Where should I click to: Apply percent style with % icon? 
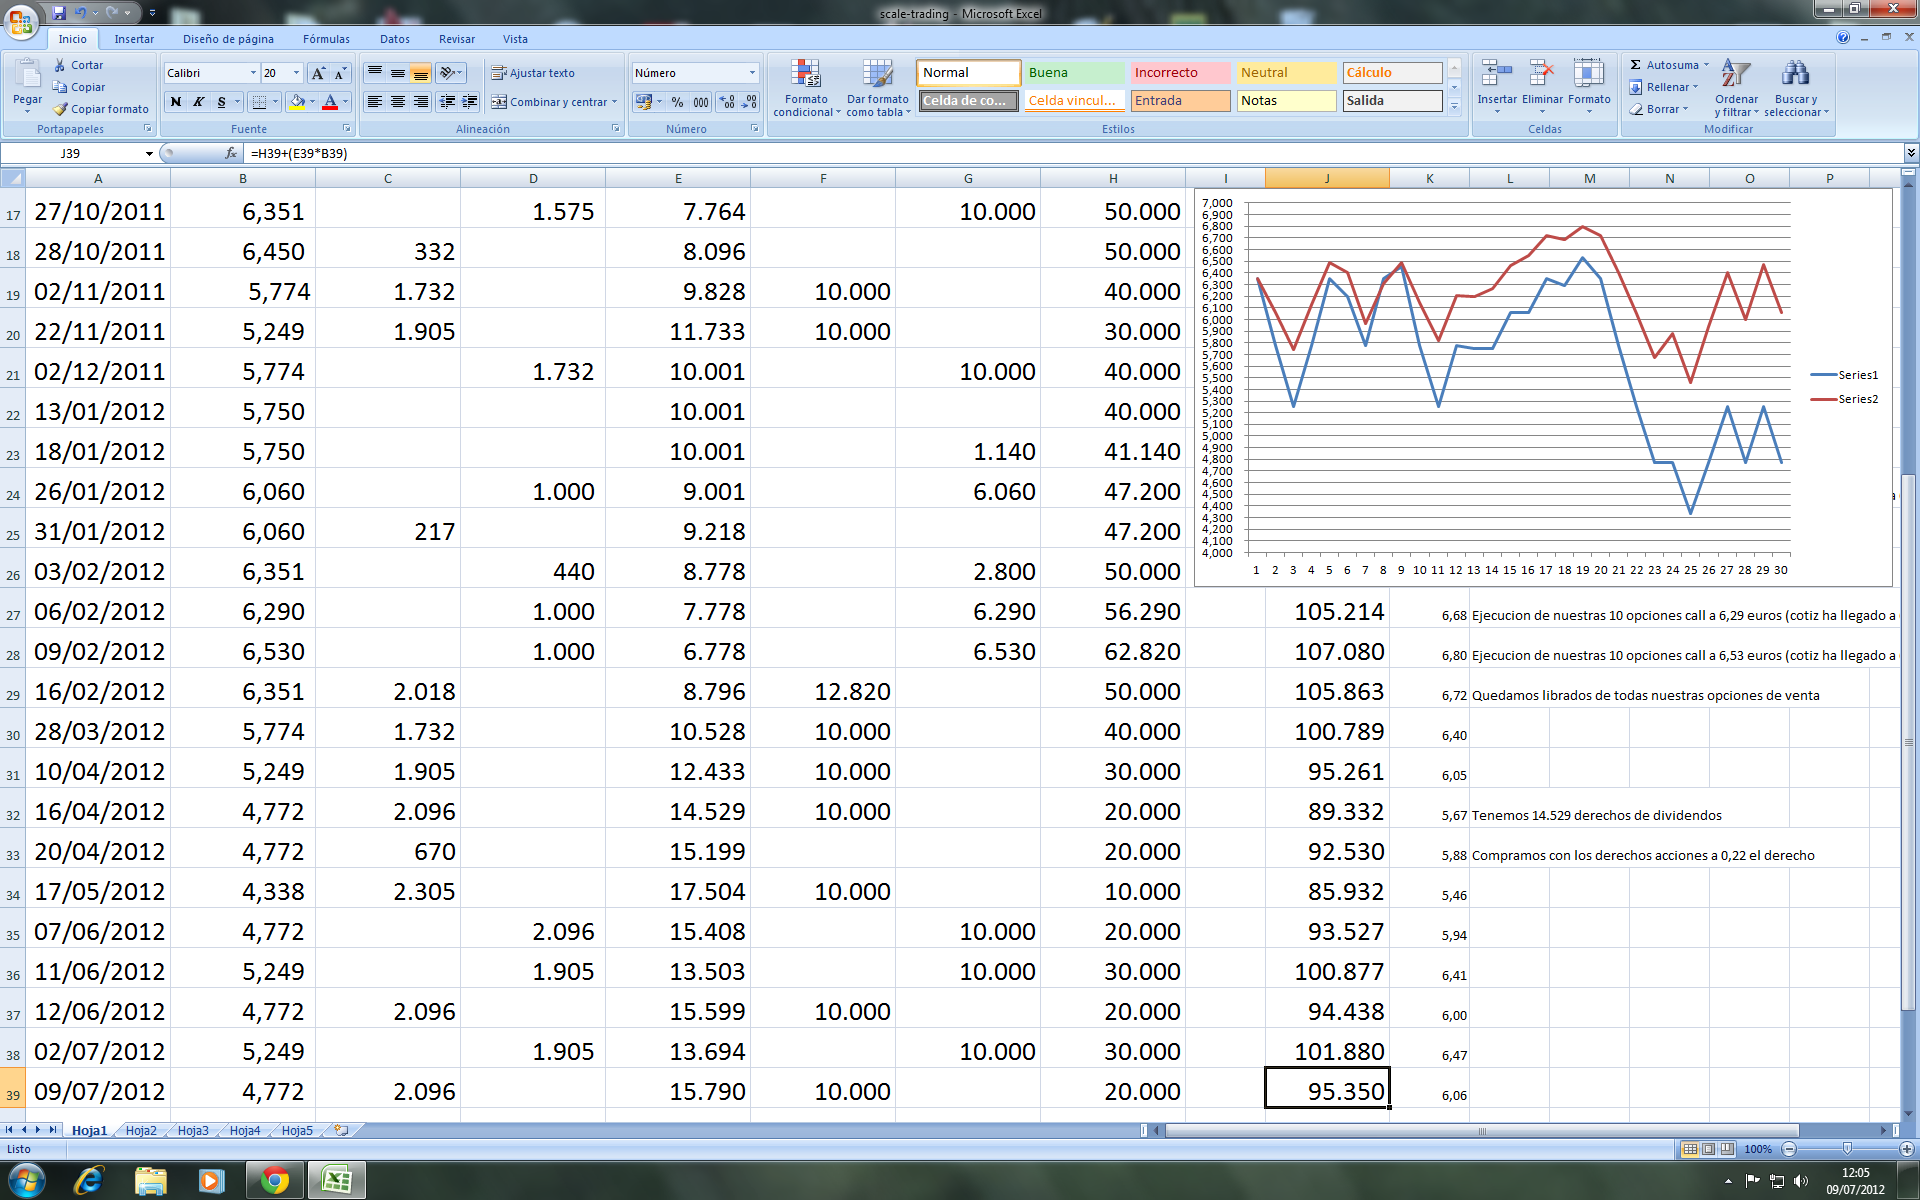pyautogui.click(x=677, y=102)
